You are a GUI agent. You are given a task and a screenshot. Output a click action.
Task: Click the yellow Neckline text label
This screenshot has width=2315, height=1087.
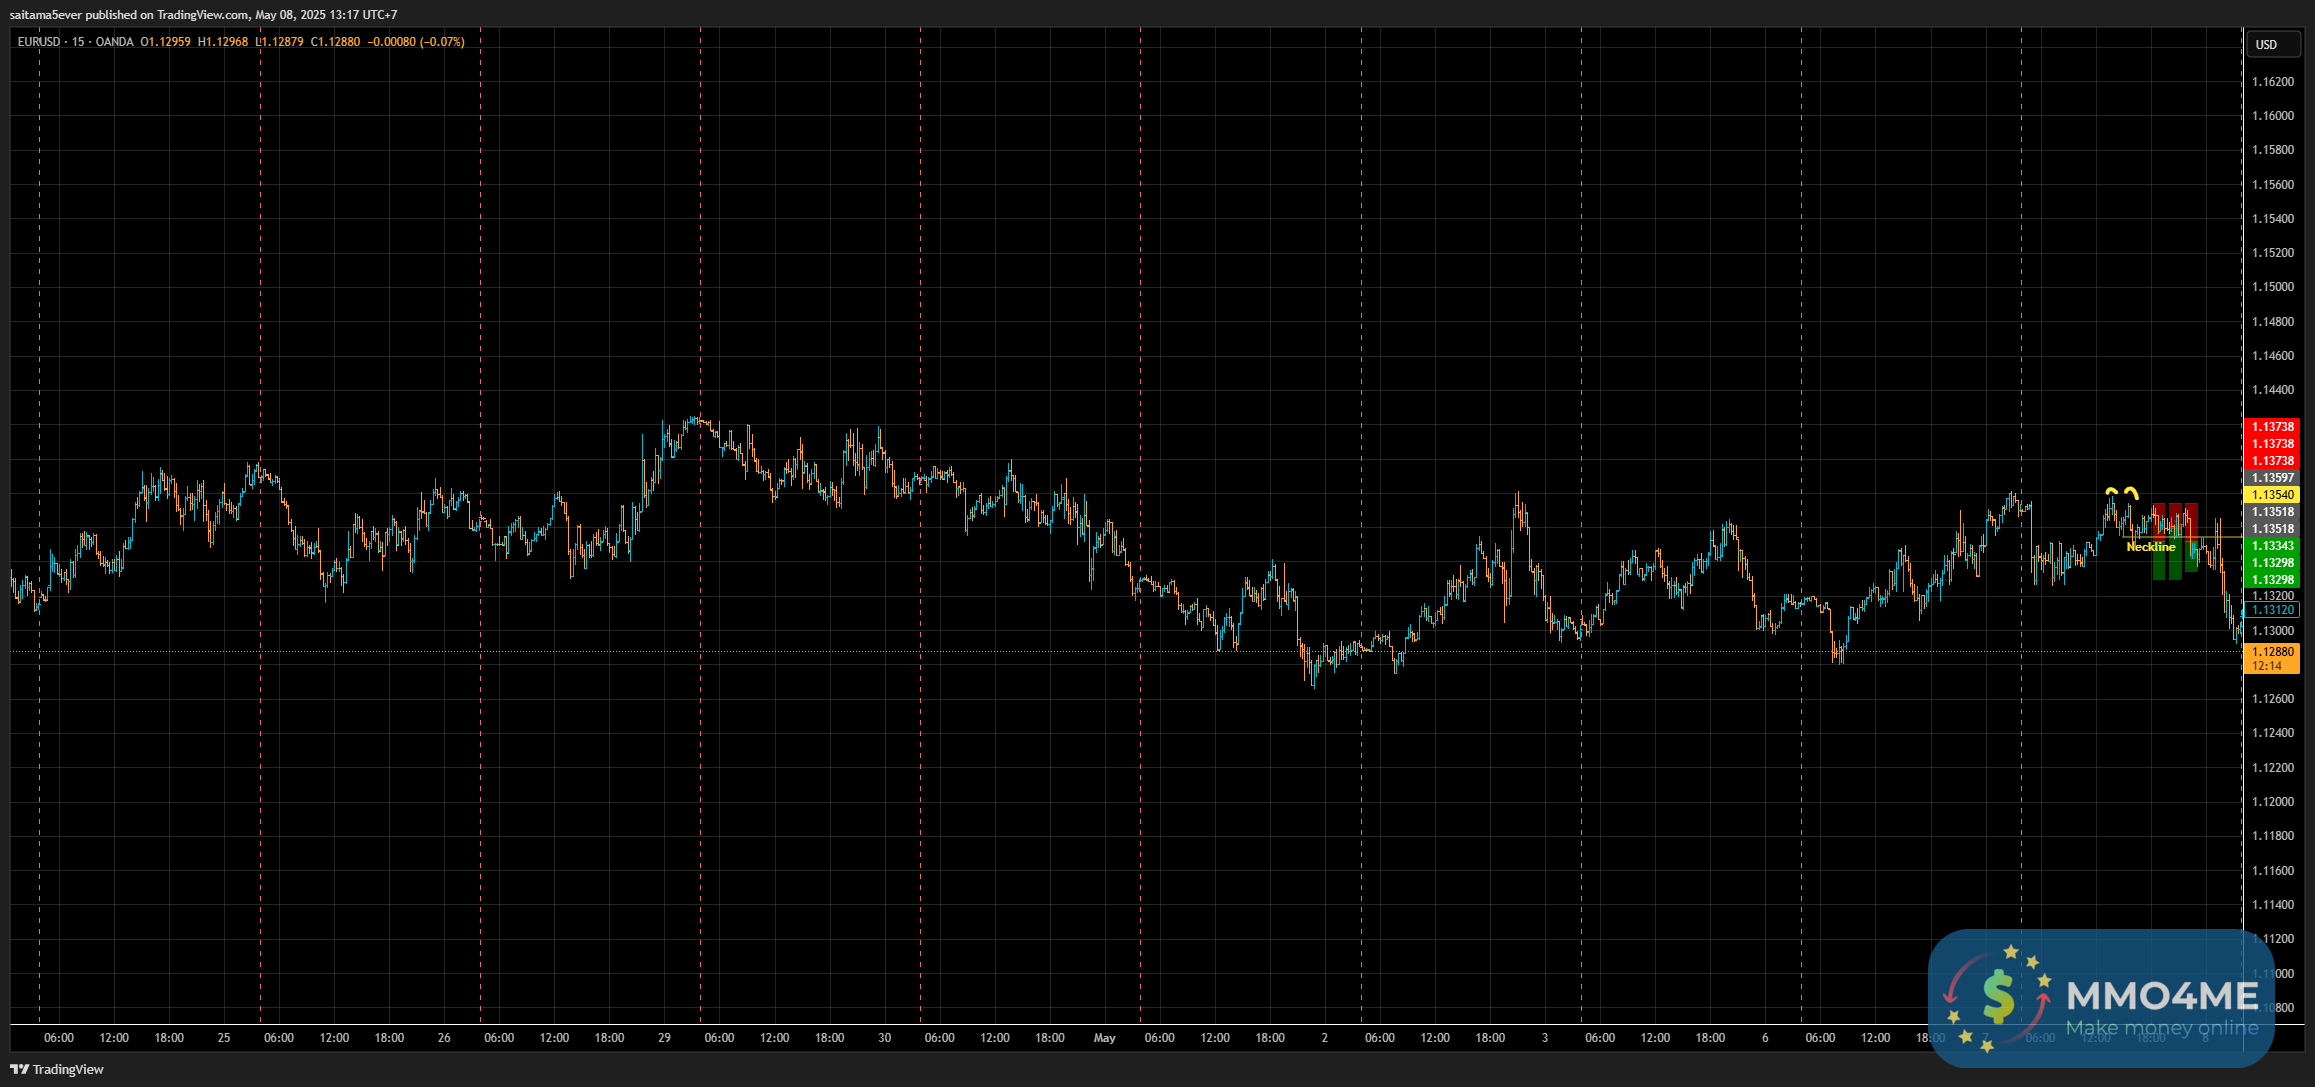click(x=2150, y=547)
